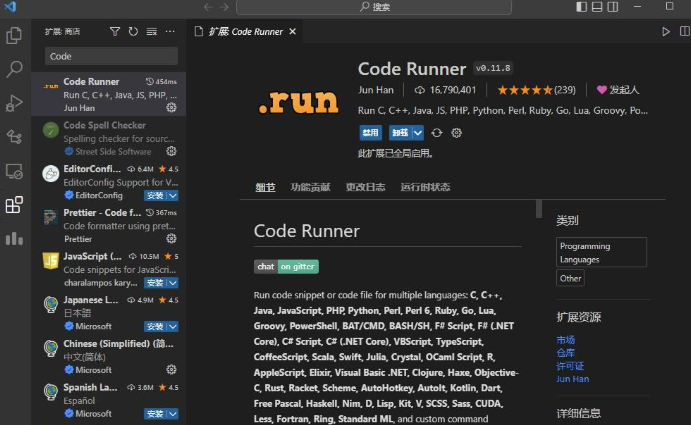Viewport: 691px width, 425px height.
Task: Click the 发起人 sponsor heart link
Action: tap(617, 90)
